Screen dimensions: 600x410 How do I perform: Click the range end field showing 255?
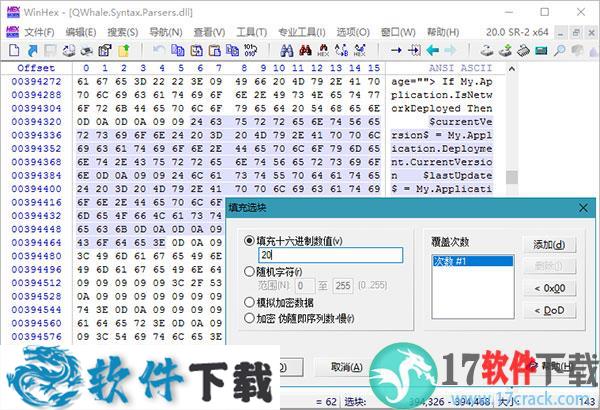(x=343, y=286)
